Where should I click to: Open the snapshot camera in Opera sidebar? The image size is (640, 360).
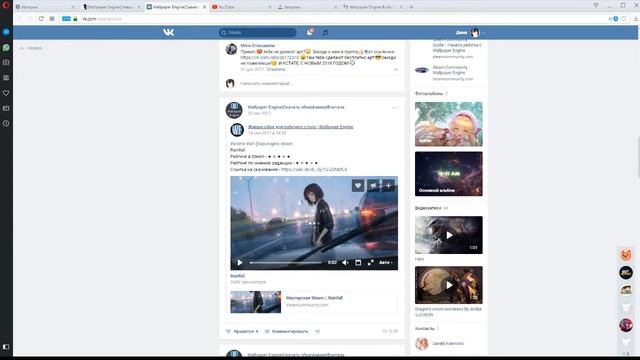(x=6, y=62)
